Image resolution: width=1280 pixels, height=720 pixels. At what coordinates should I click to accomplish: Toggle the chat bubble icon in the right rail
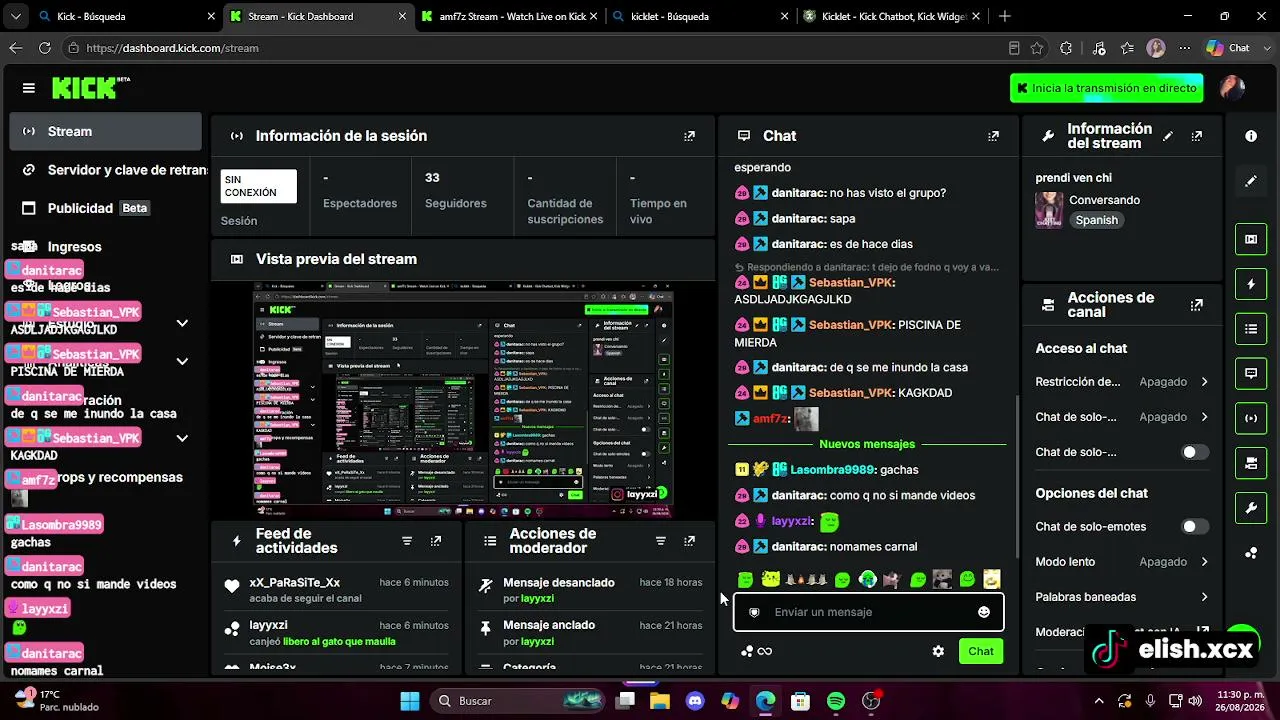tap(1251, 374)
